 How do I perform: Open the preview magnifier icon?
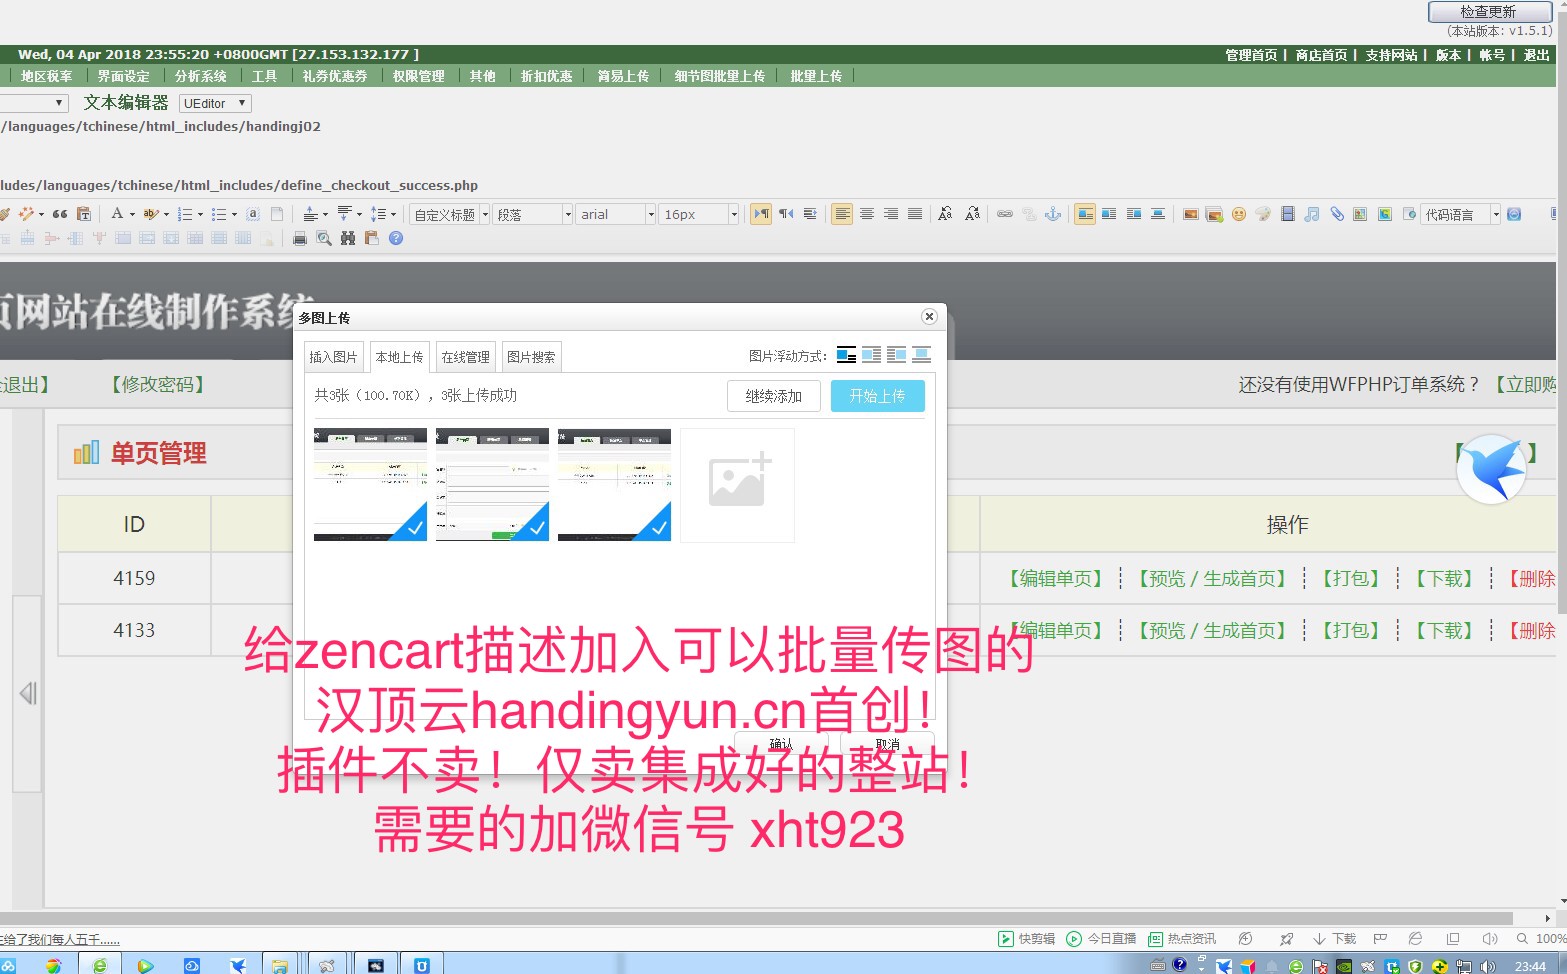[x=324, y=238]
